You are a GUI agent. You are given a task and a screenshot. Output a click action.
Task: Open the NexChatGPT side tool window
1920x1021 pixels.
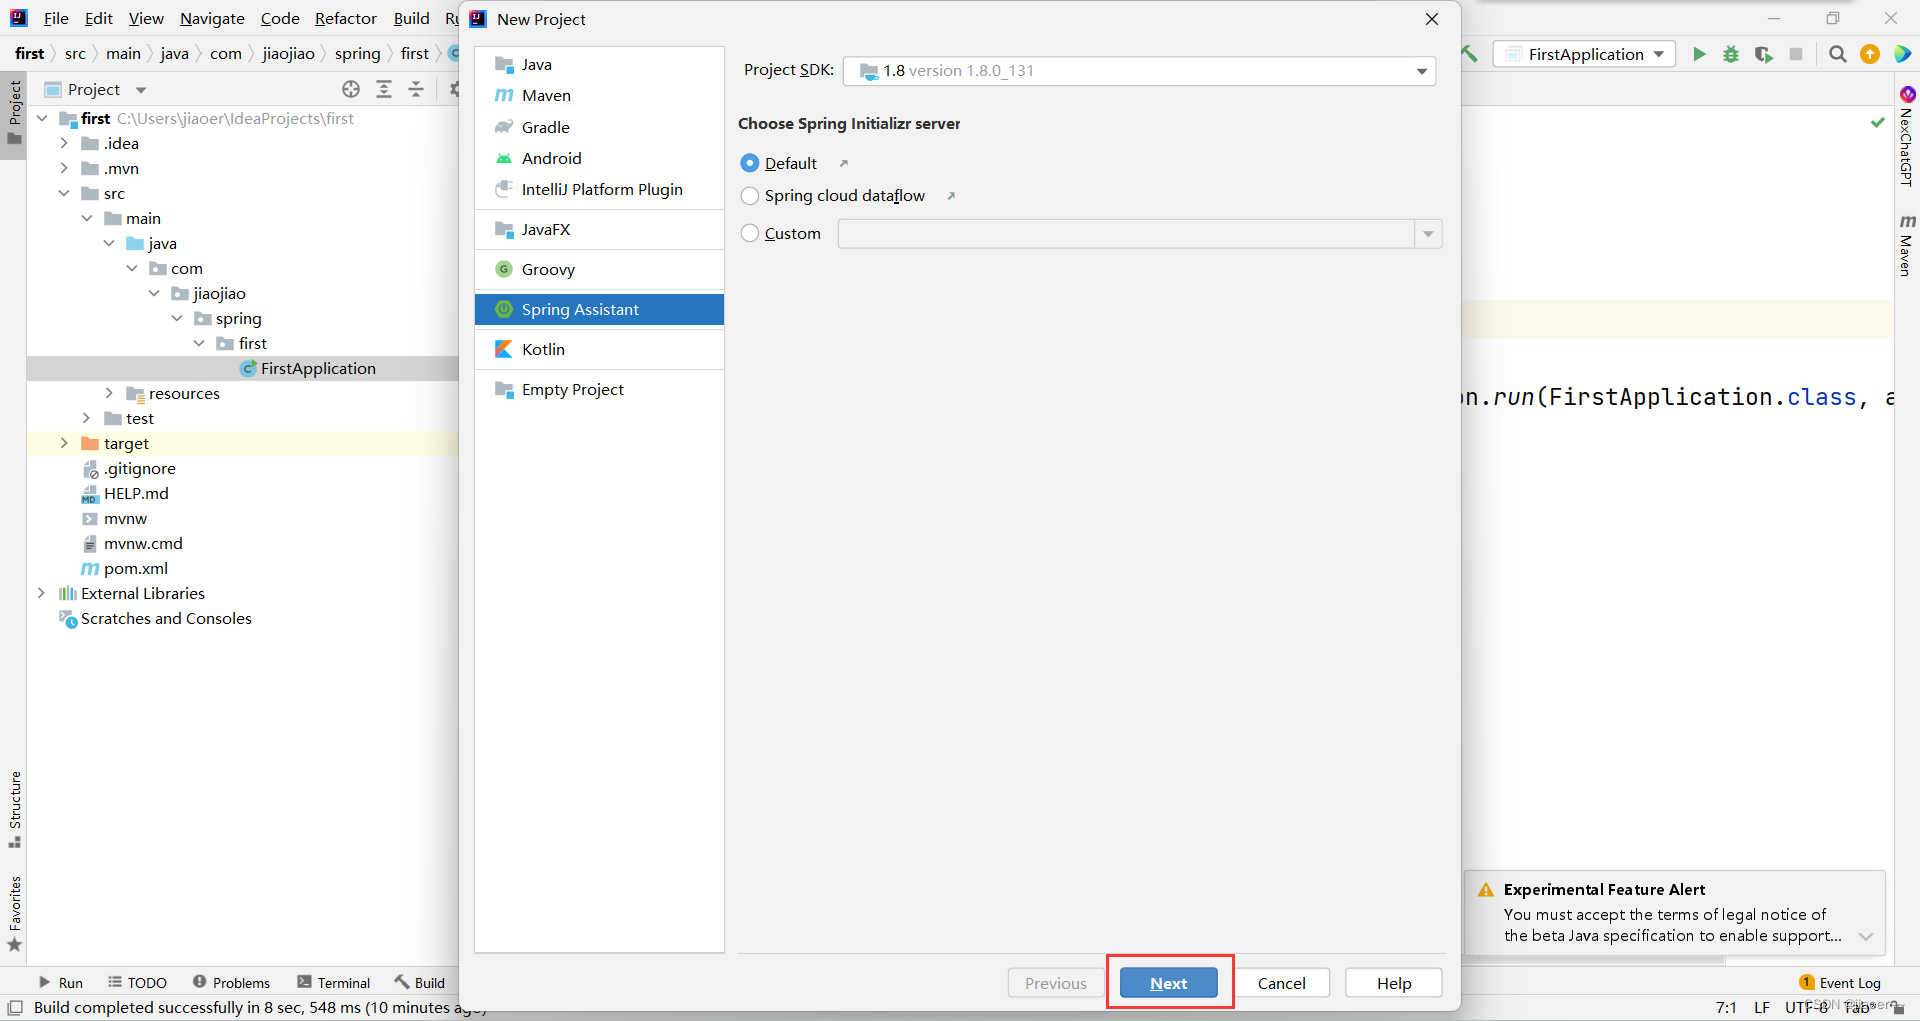tap(1906, 137)
